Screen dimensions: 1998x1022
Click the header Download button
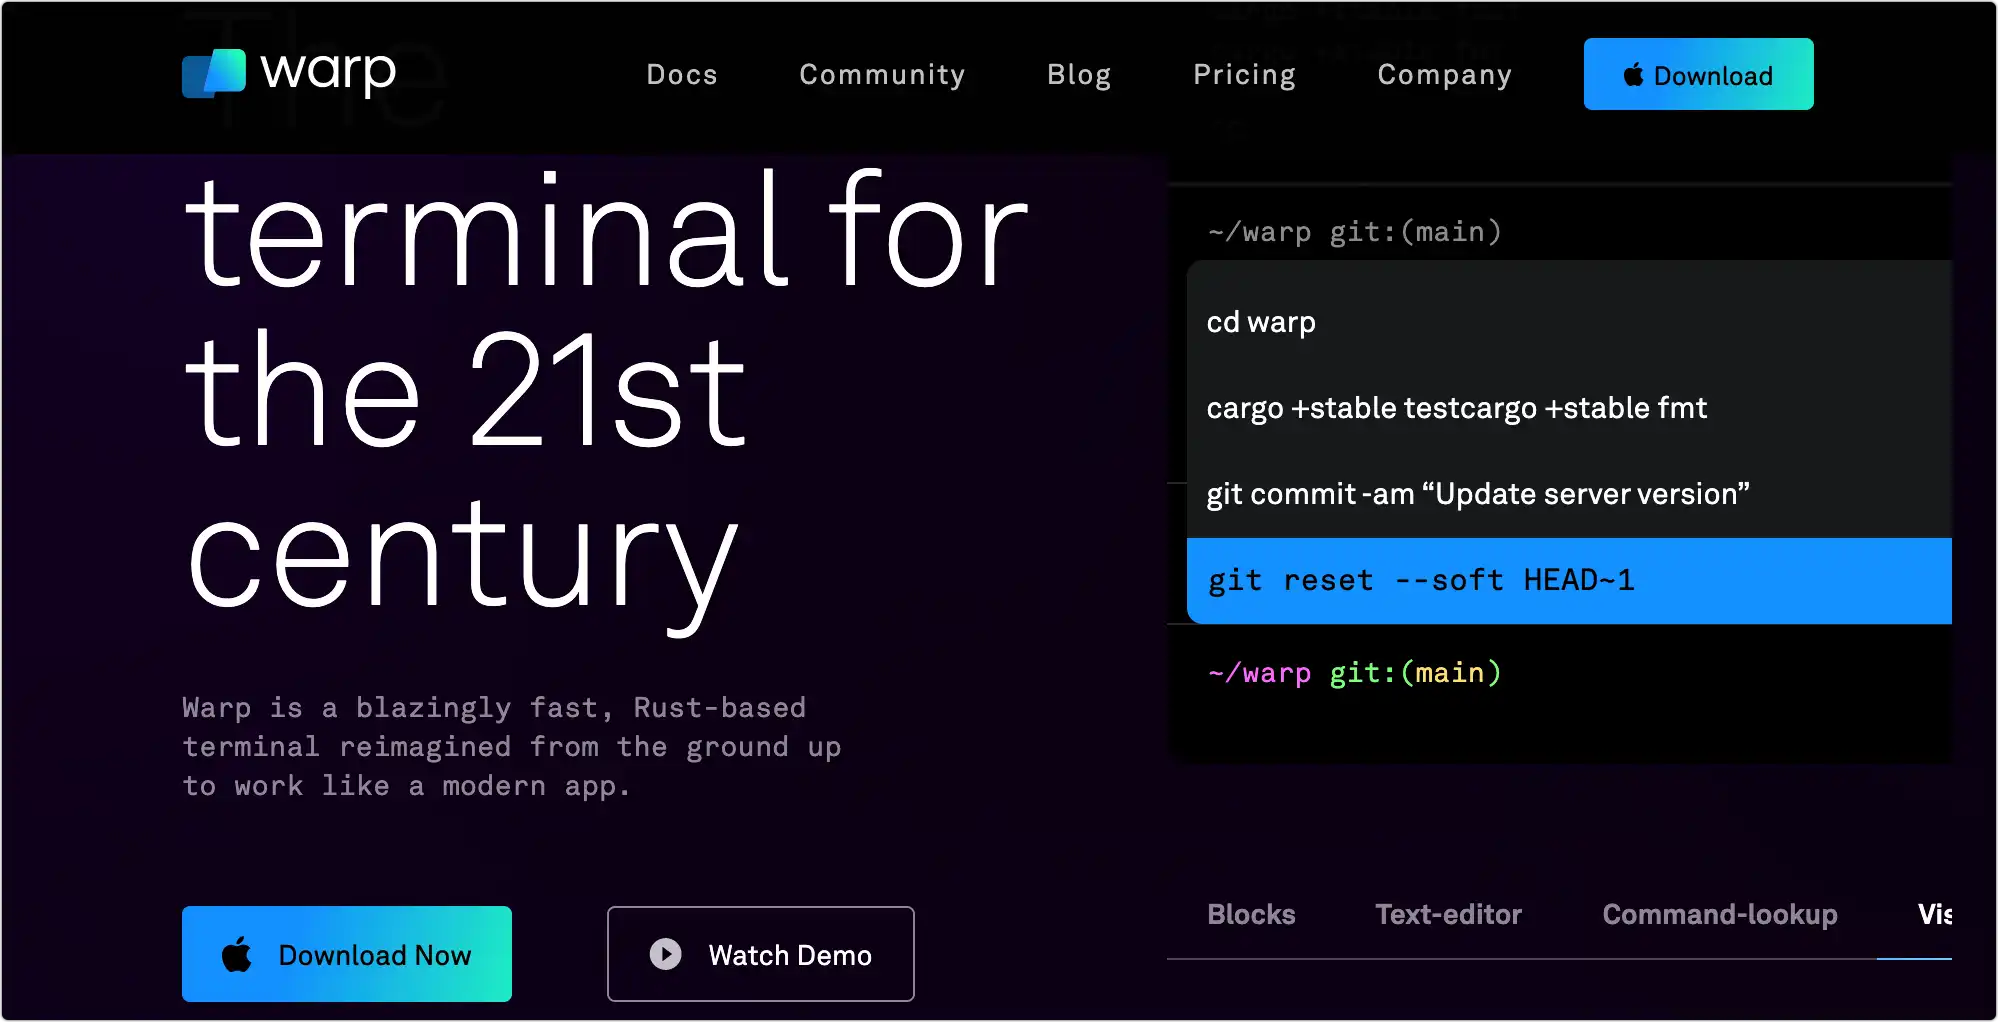1698,74
